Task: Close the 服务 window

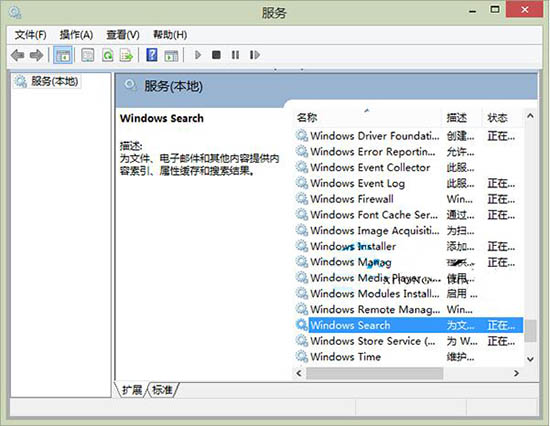Action: click(x=525, y=9)
